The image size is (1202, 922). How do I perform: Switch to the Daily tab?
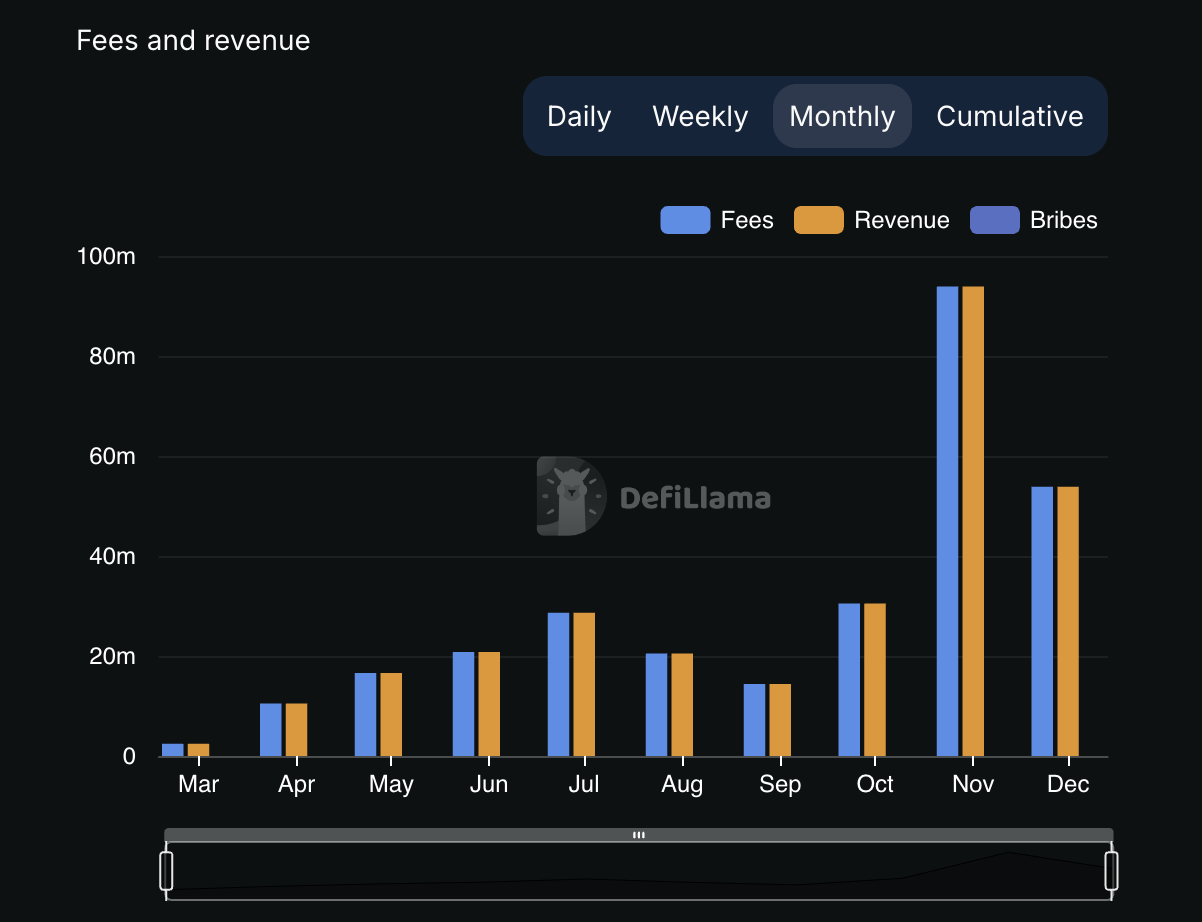(x=579, y=116)
